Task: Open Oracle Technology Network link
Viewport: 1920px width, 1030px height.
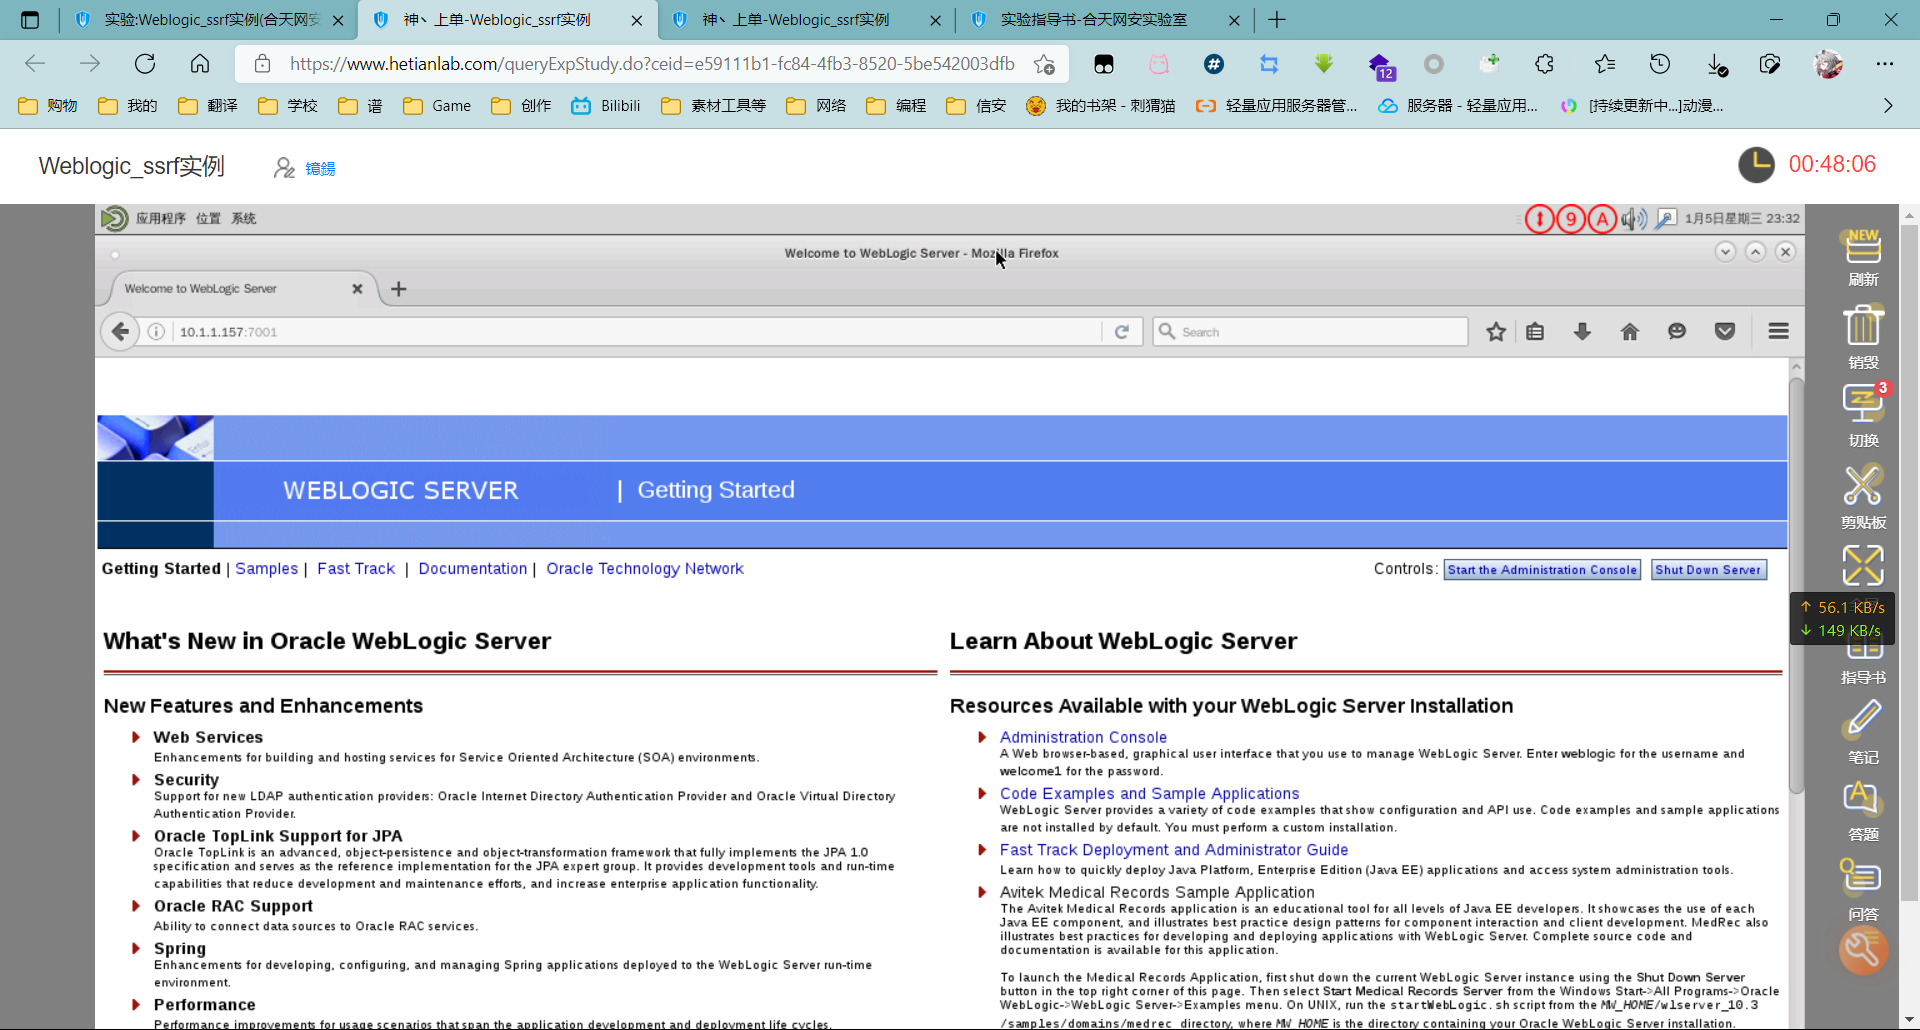Action: click(645, 568)
